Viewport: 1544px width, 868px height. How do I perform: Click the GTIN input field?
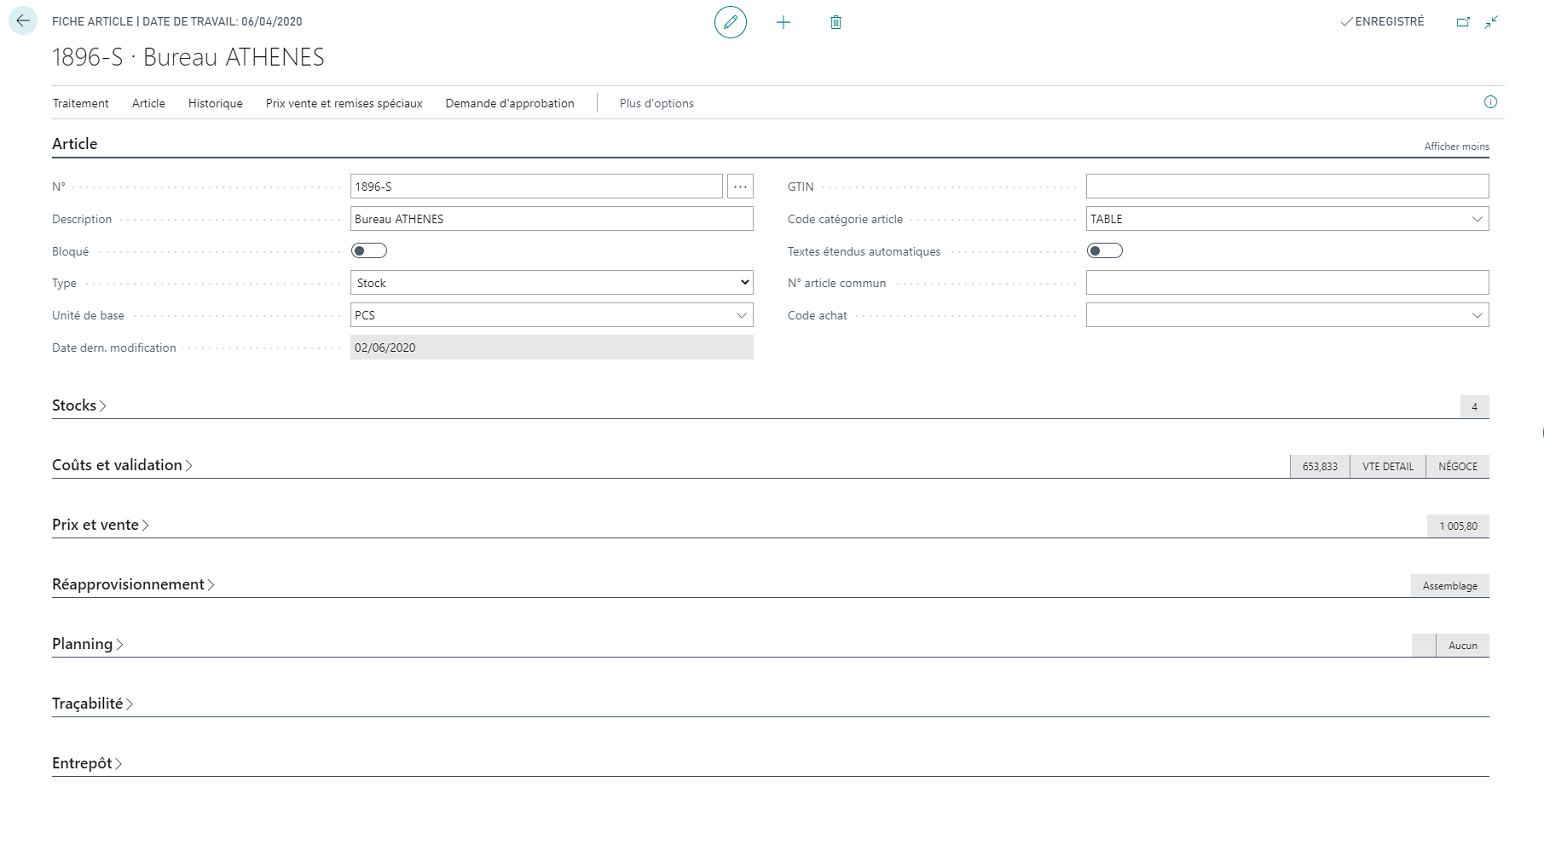pyautogui.click(x=1287, y=186)
